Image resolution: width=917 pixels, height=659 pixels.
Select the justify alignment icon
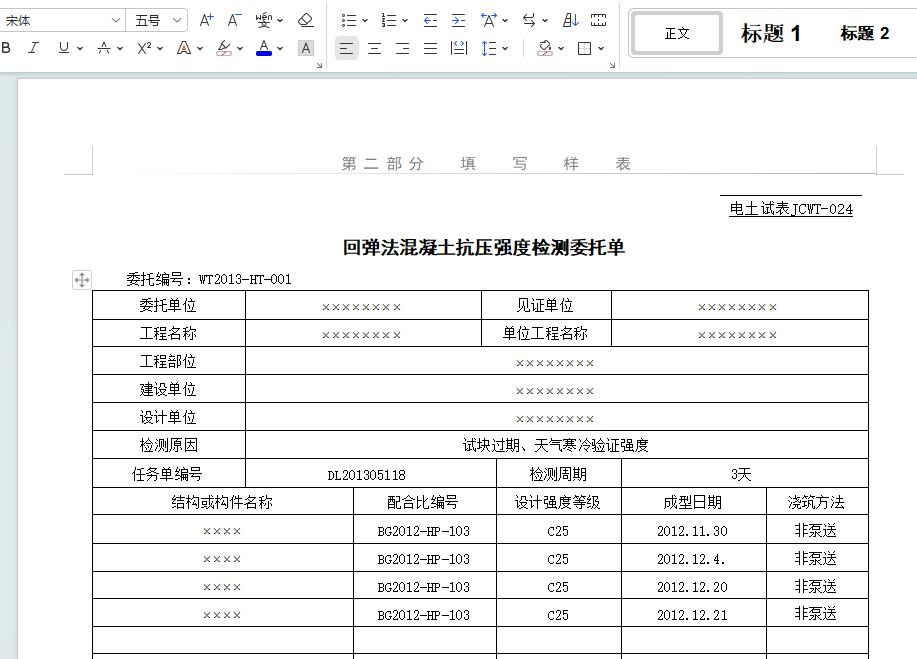pyautogui.click(x=430, y=48)
